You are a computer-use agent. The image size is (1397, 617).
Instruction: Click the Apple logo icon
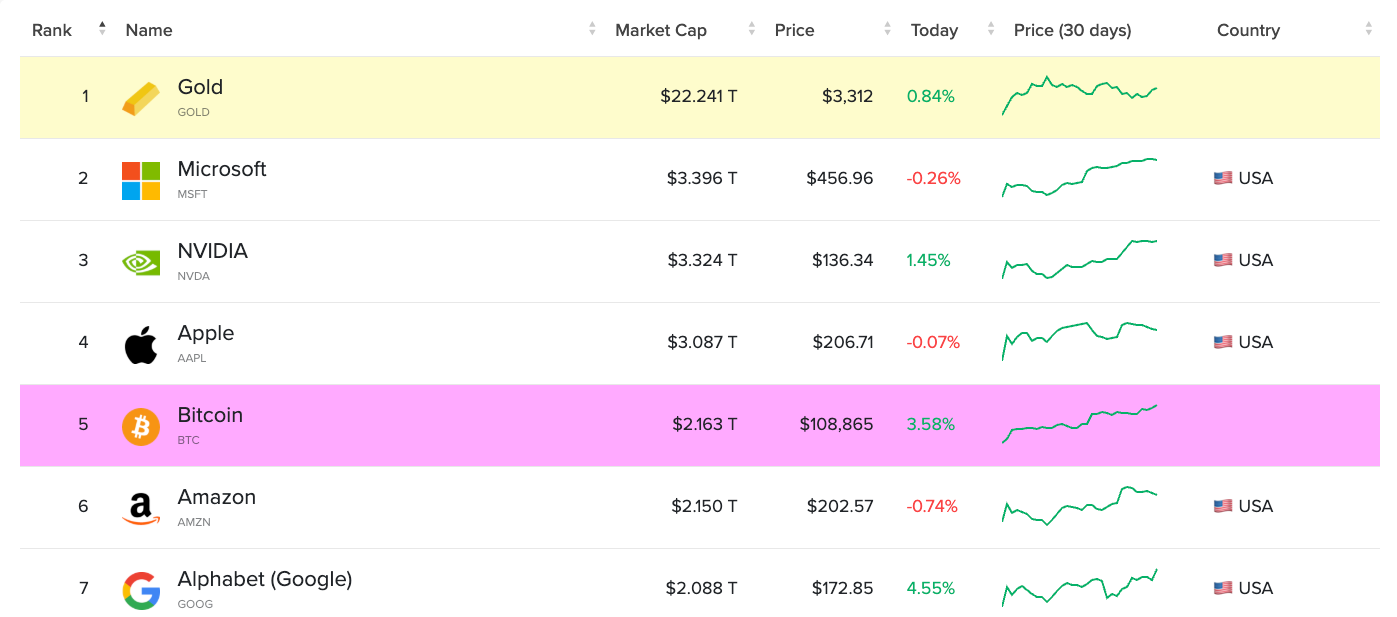click(x=141, y=342)
